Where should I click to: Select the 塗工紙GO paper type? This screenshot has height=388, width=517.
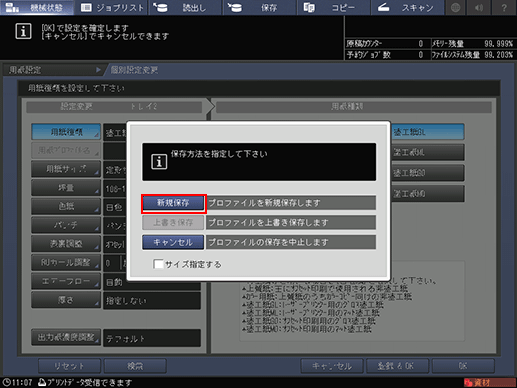[427, 173]
